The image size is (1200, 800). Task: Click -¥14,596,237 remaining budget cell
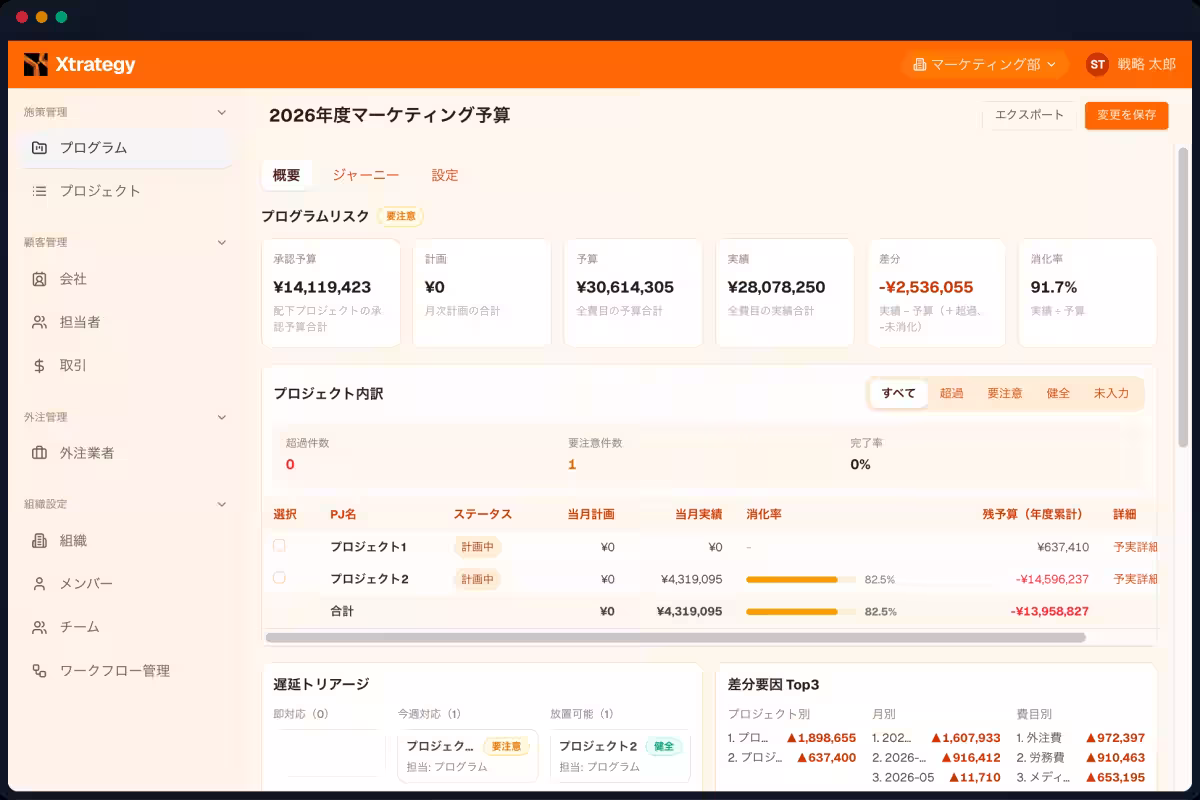pos(1052,579)
